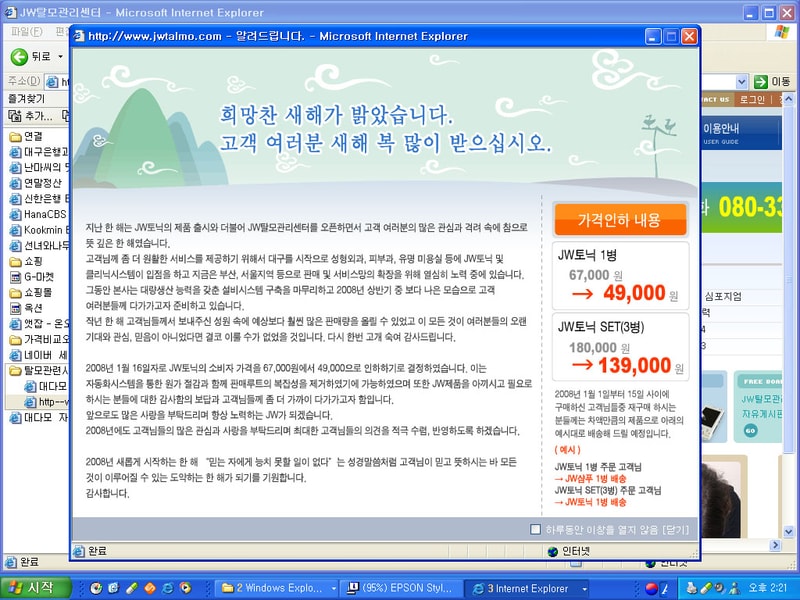
Task: Click the 신한은행 favorite icon
Action: 16,198
